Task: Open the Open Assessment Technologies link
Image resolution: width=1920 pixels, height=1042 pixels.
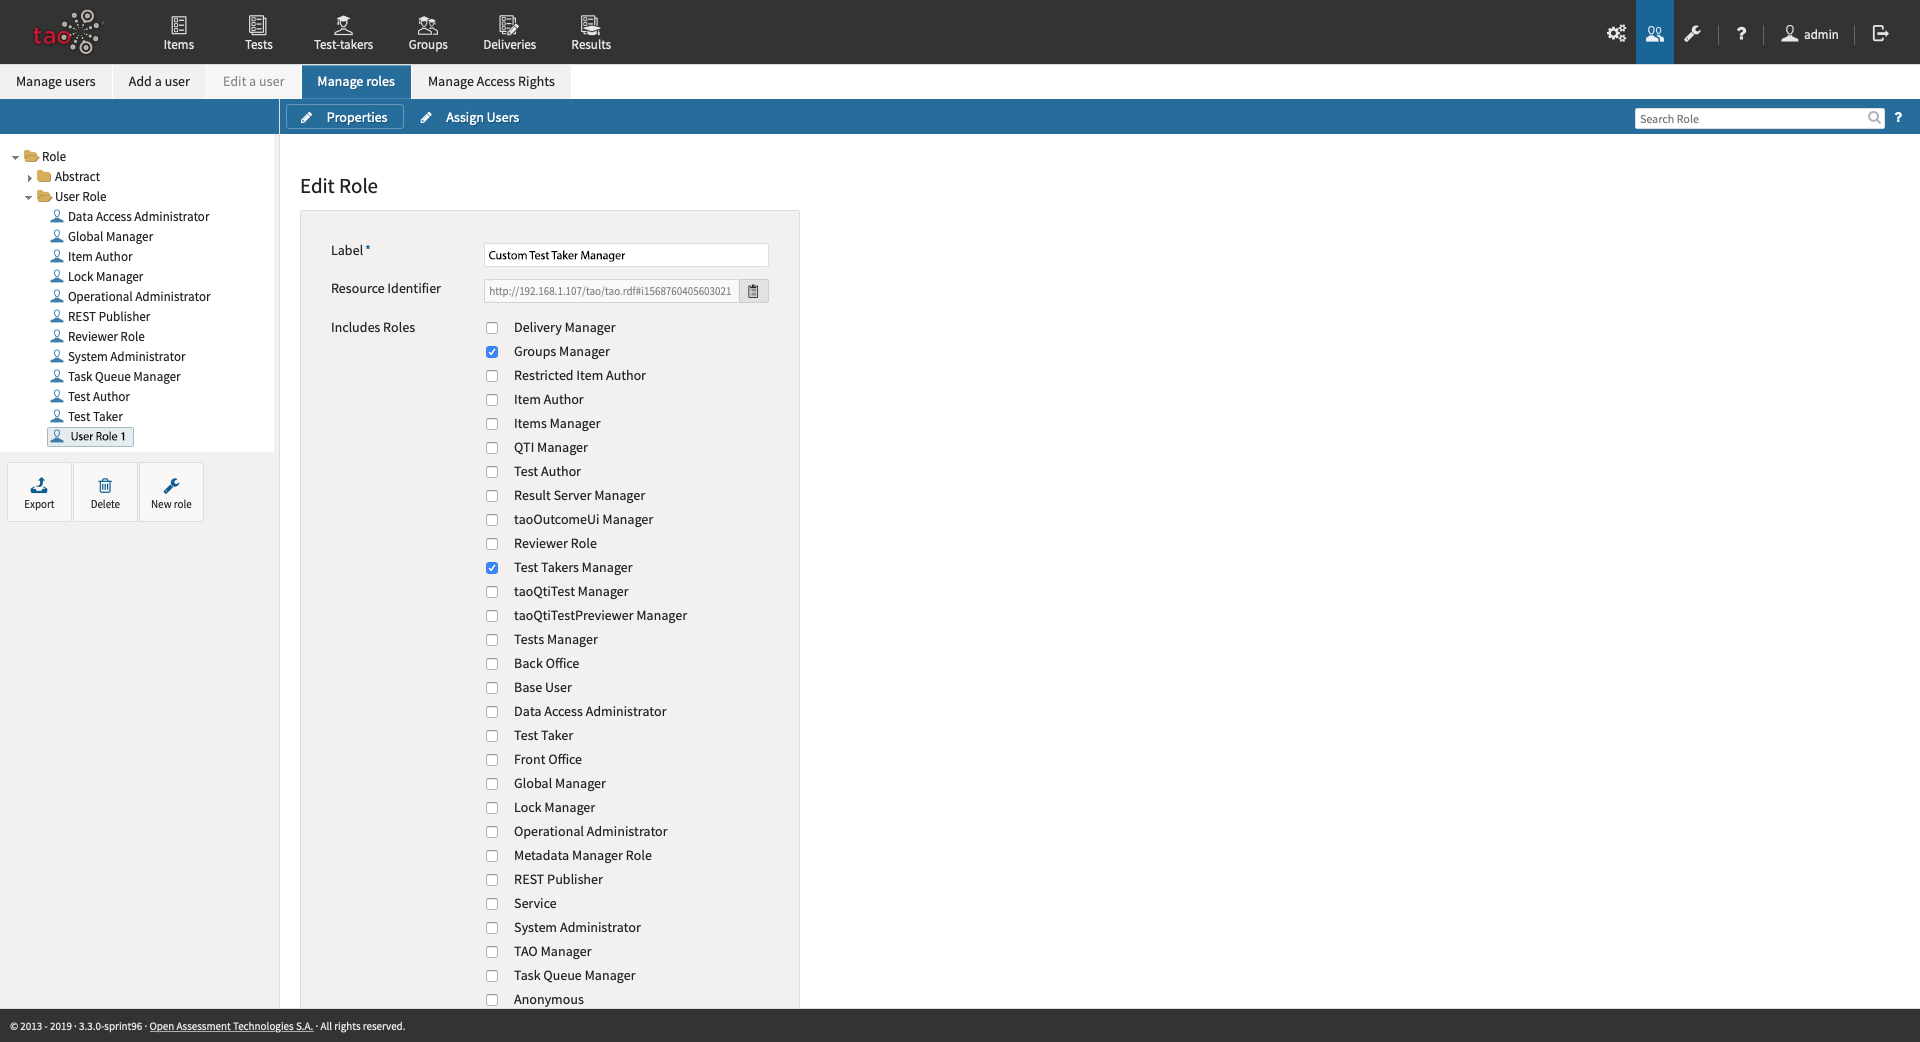Action: (231, 1026)
